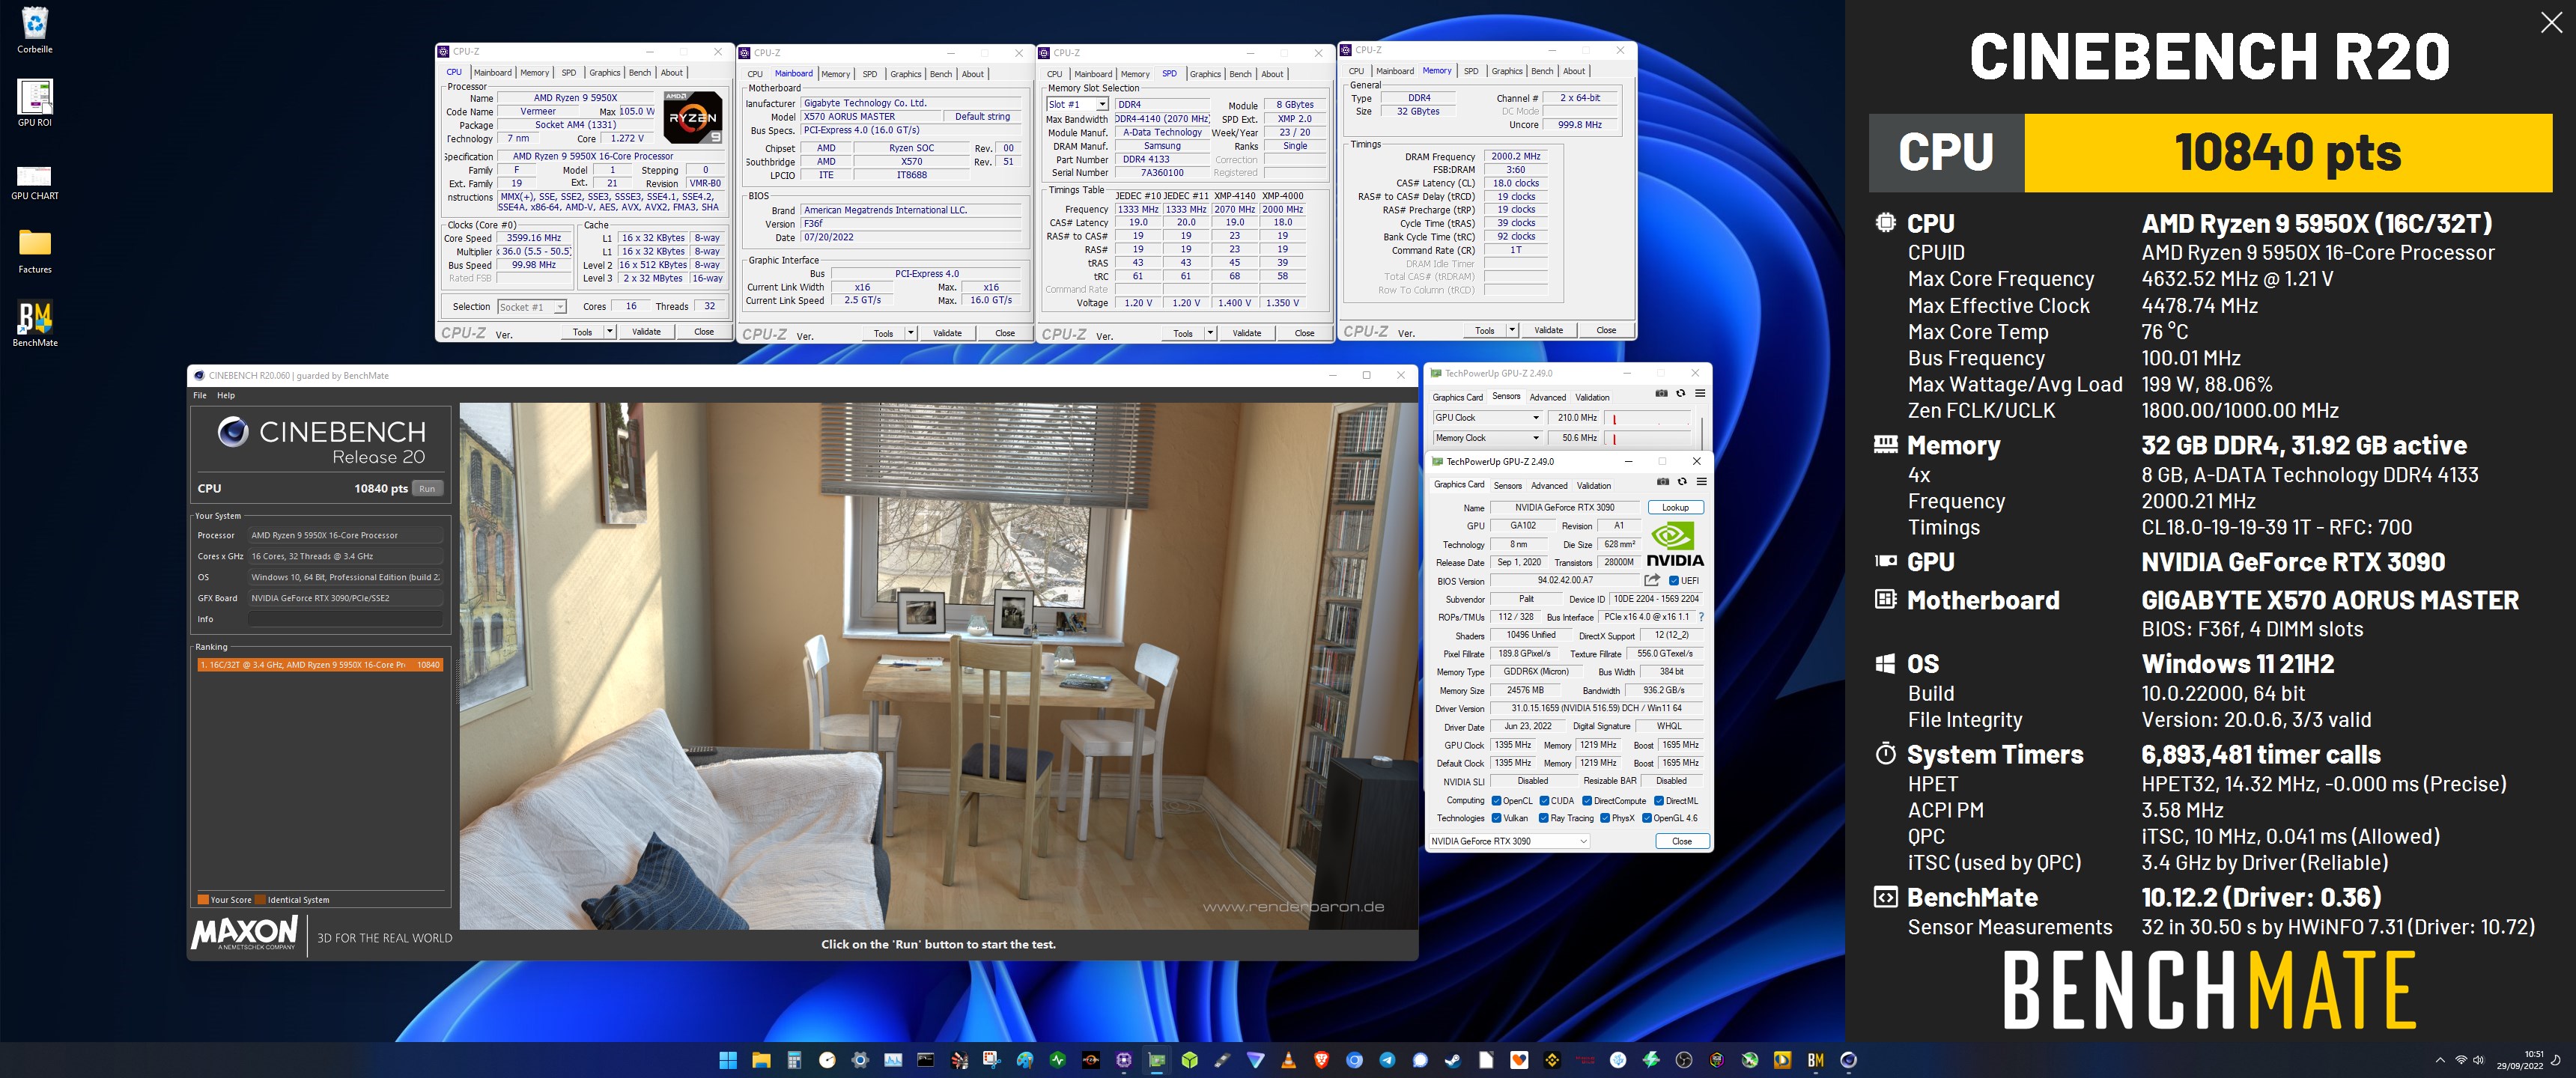Open Tools dropdown arrow in CPU-Z Mainboard window

[x=910, y=333]
